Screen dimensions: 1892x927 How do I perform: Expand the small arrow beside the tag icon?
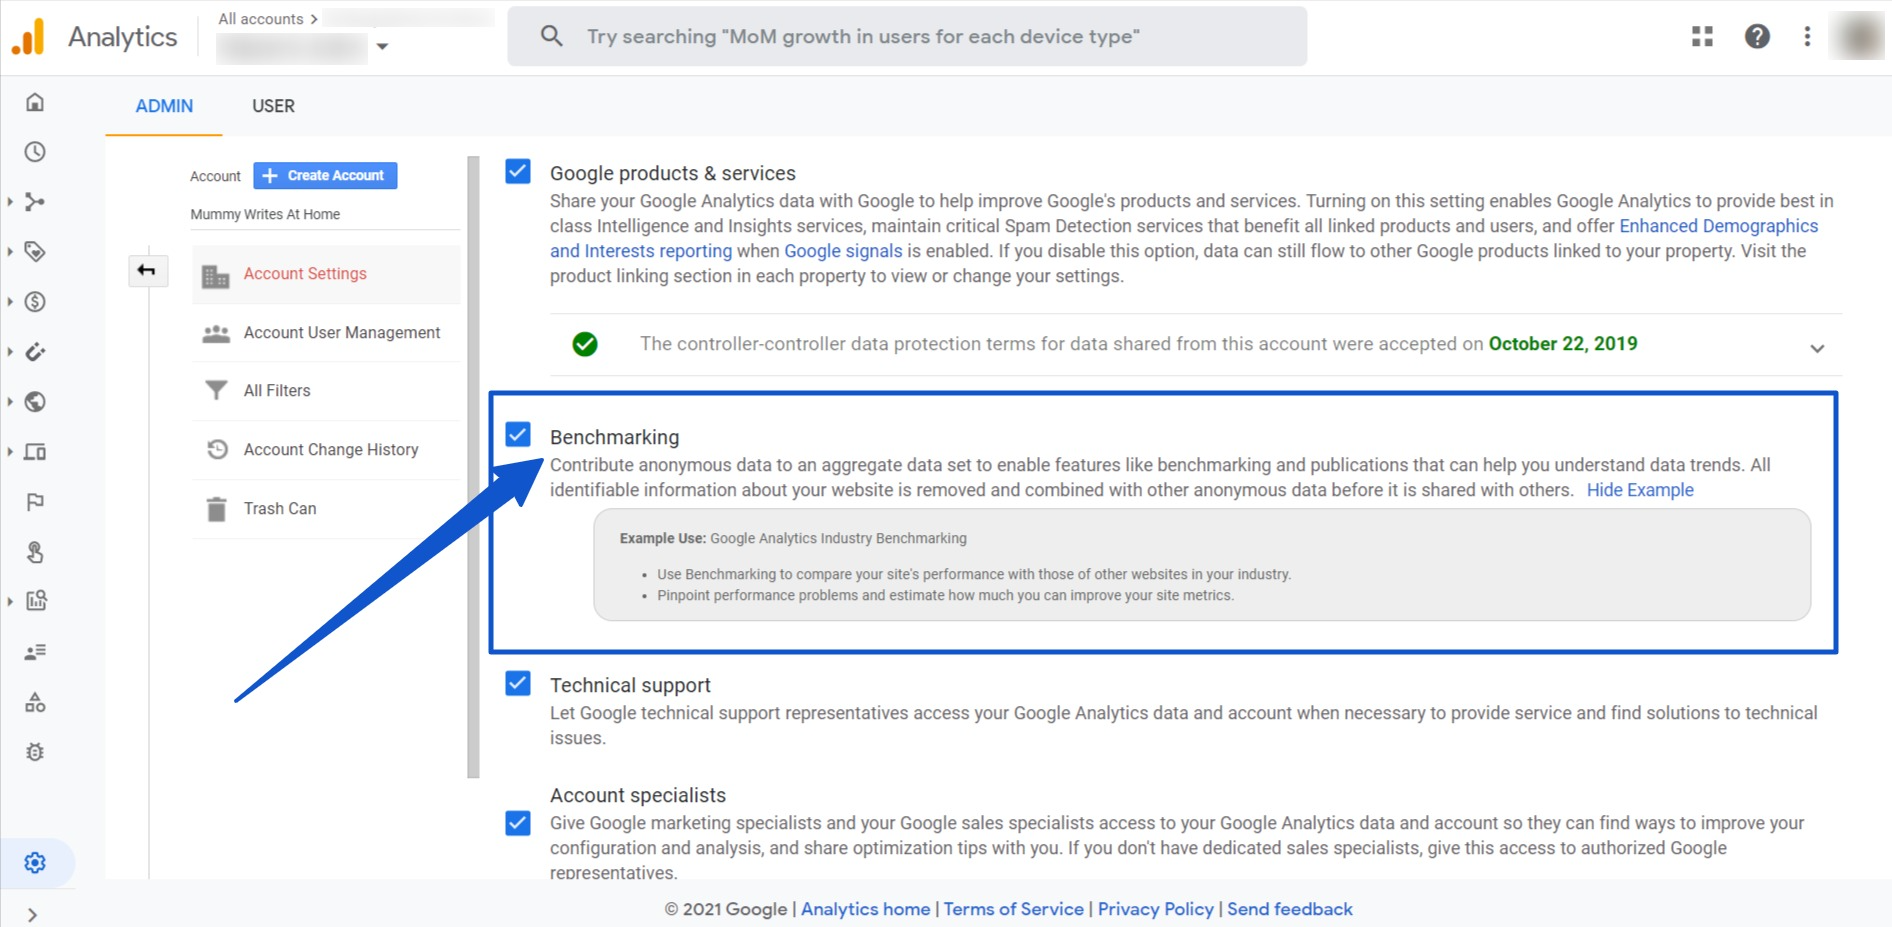pyautogui.click(x=10, y=252)
